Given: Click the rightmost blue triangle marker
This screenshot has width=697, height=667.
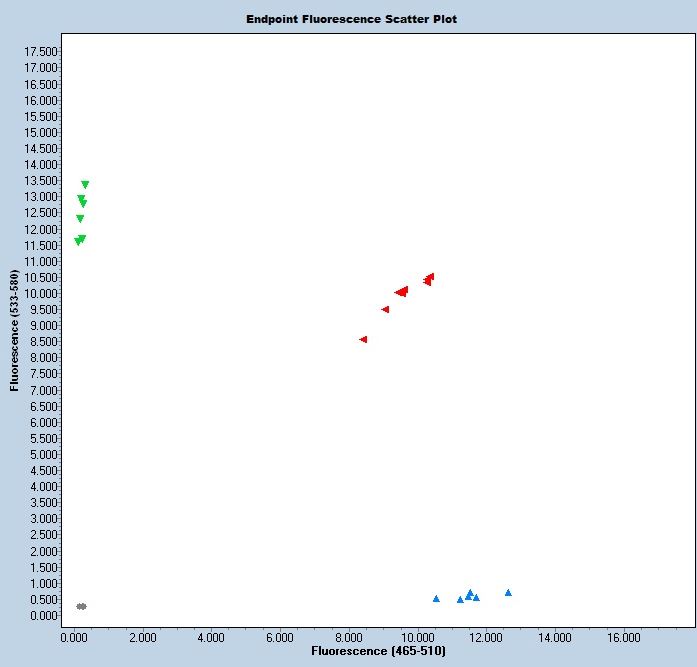Looking at the screenshot, I should pyautogui.click(x=508, y=592).
